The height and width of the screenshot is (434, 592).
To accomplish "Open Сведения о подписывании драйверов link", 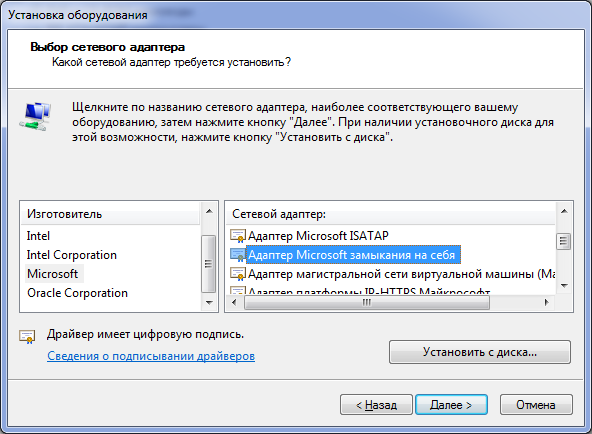I will [x=151, y=356].
